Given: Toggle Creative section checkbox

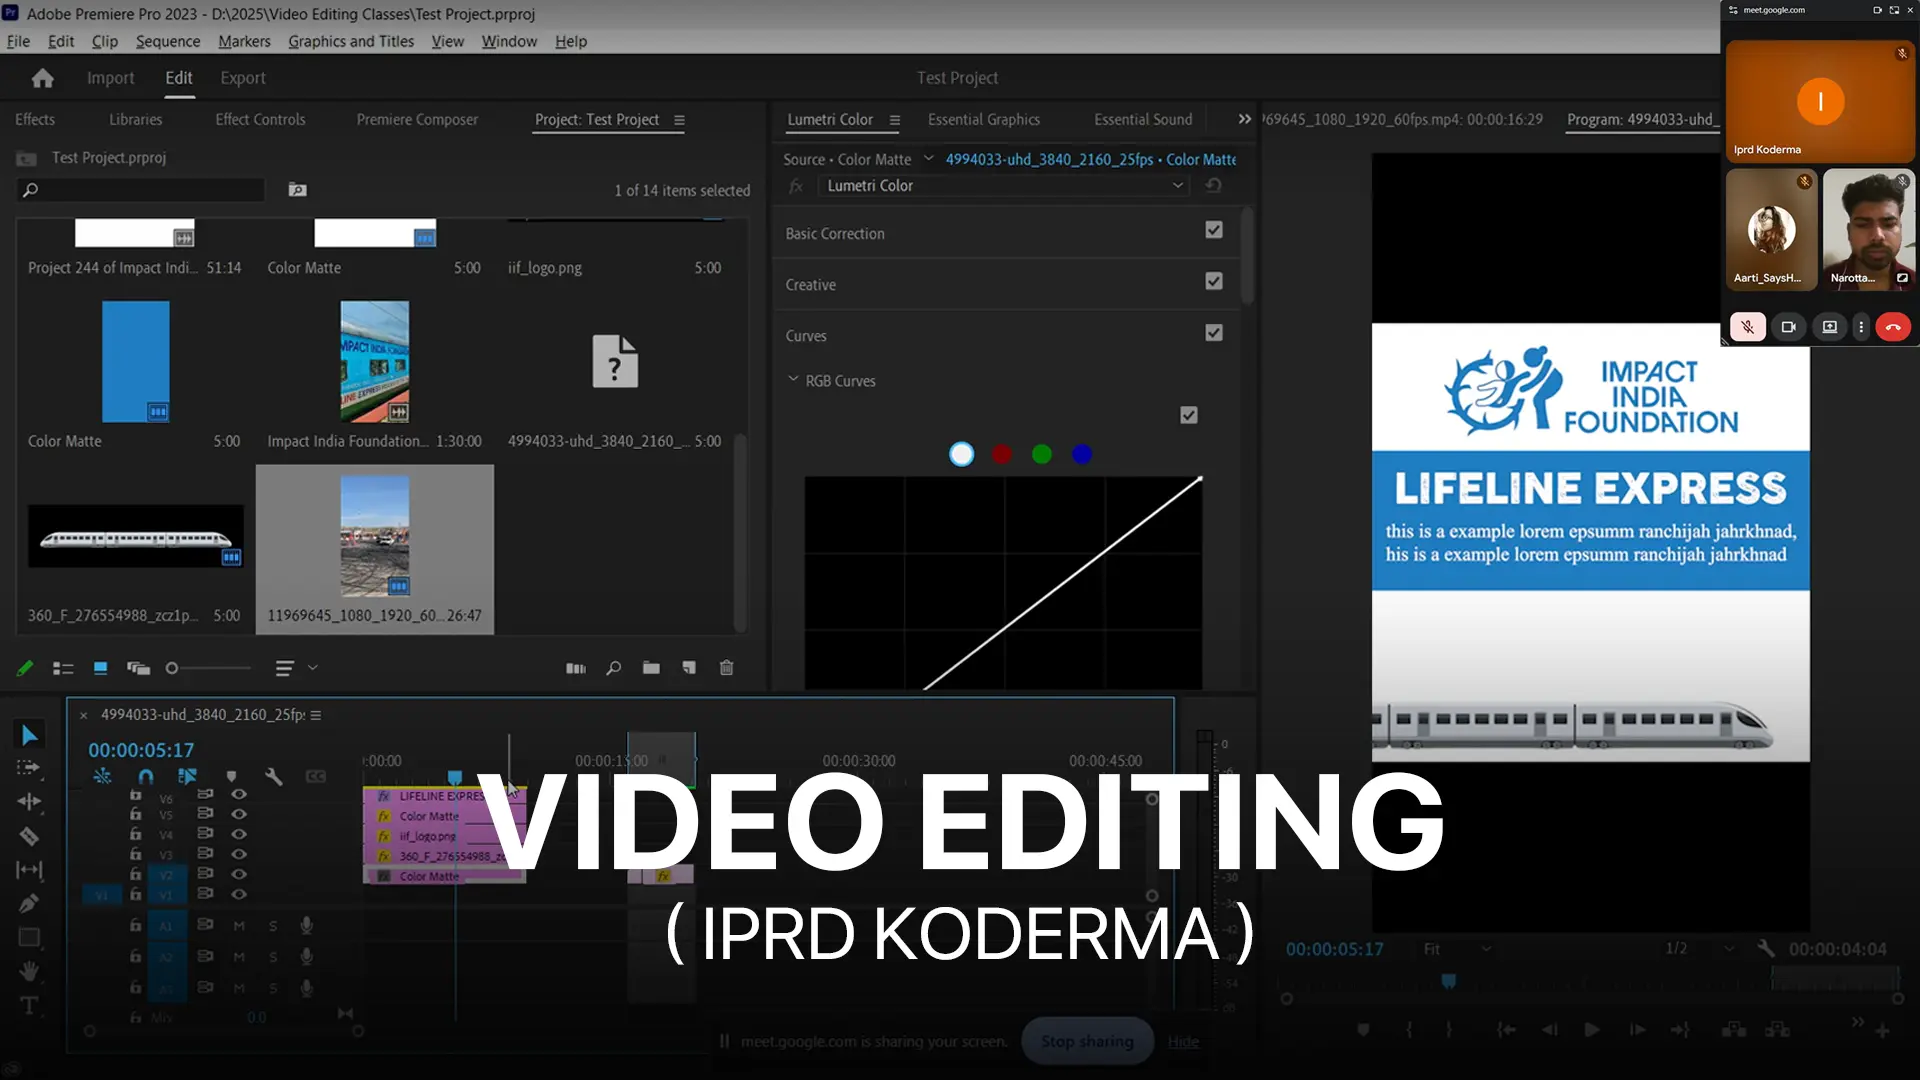Looking at the screenshot, I should [x=1214, y=281].
